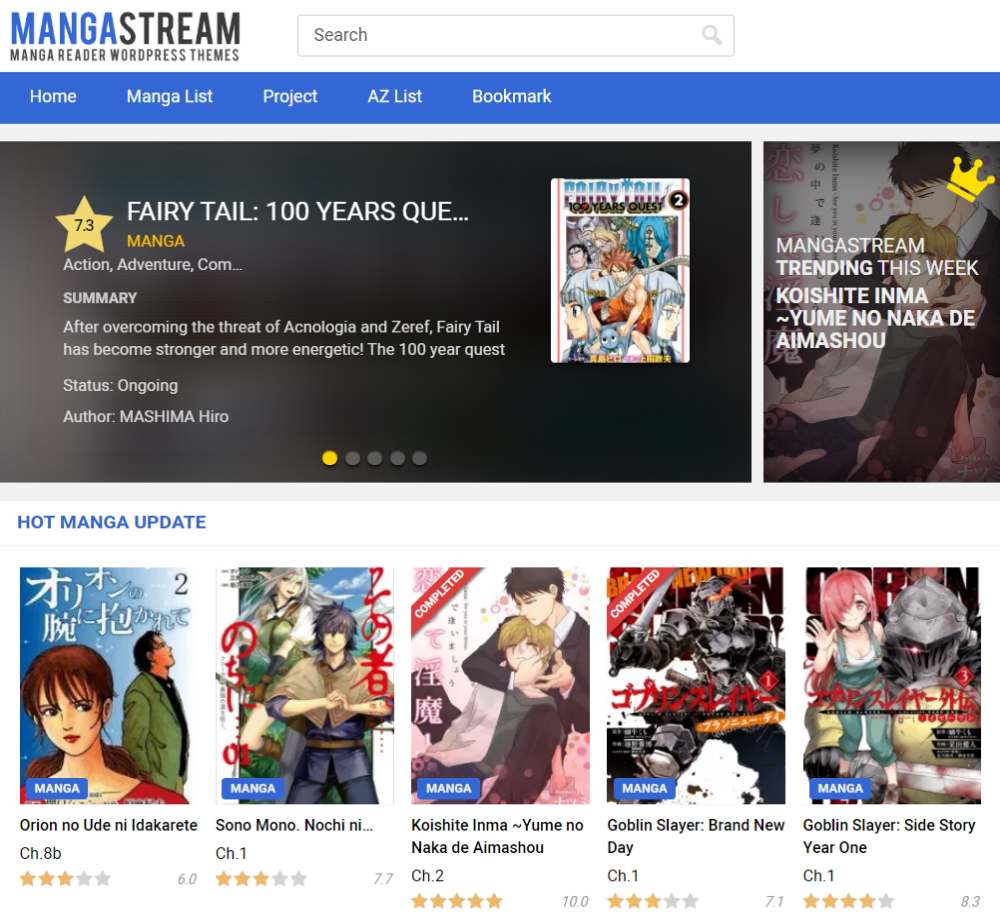Viewport: 1000px width, 923px height.
Task: Select the third carousel indicator dot
Action: coord(375,457)
